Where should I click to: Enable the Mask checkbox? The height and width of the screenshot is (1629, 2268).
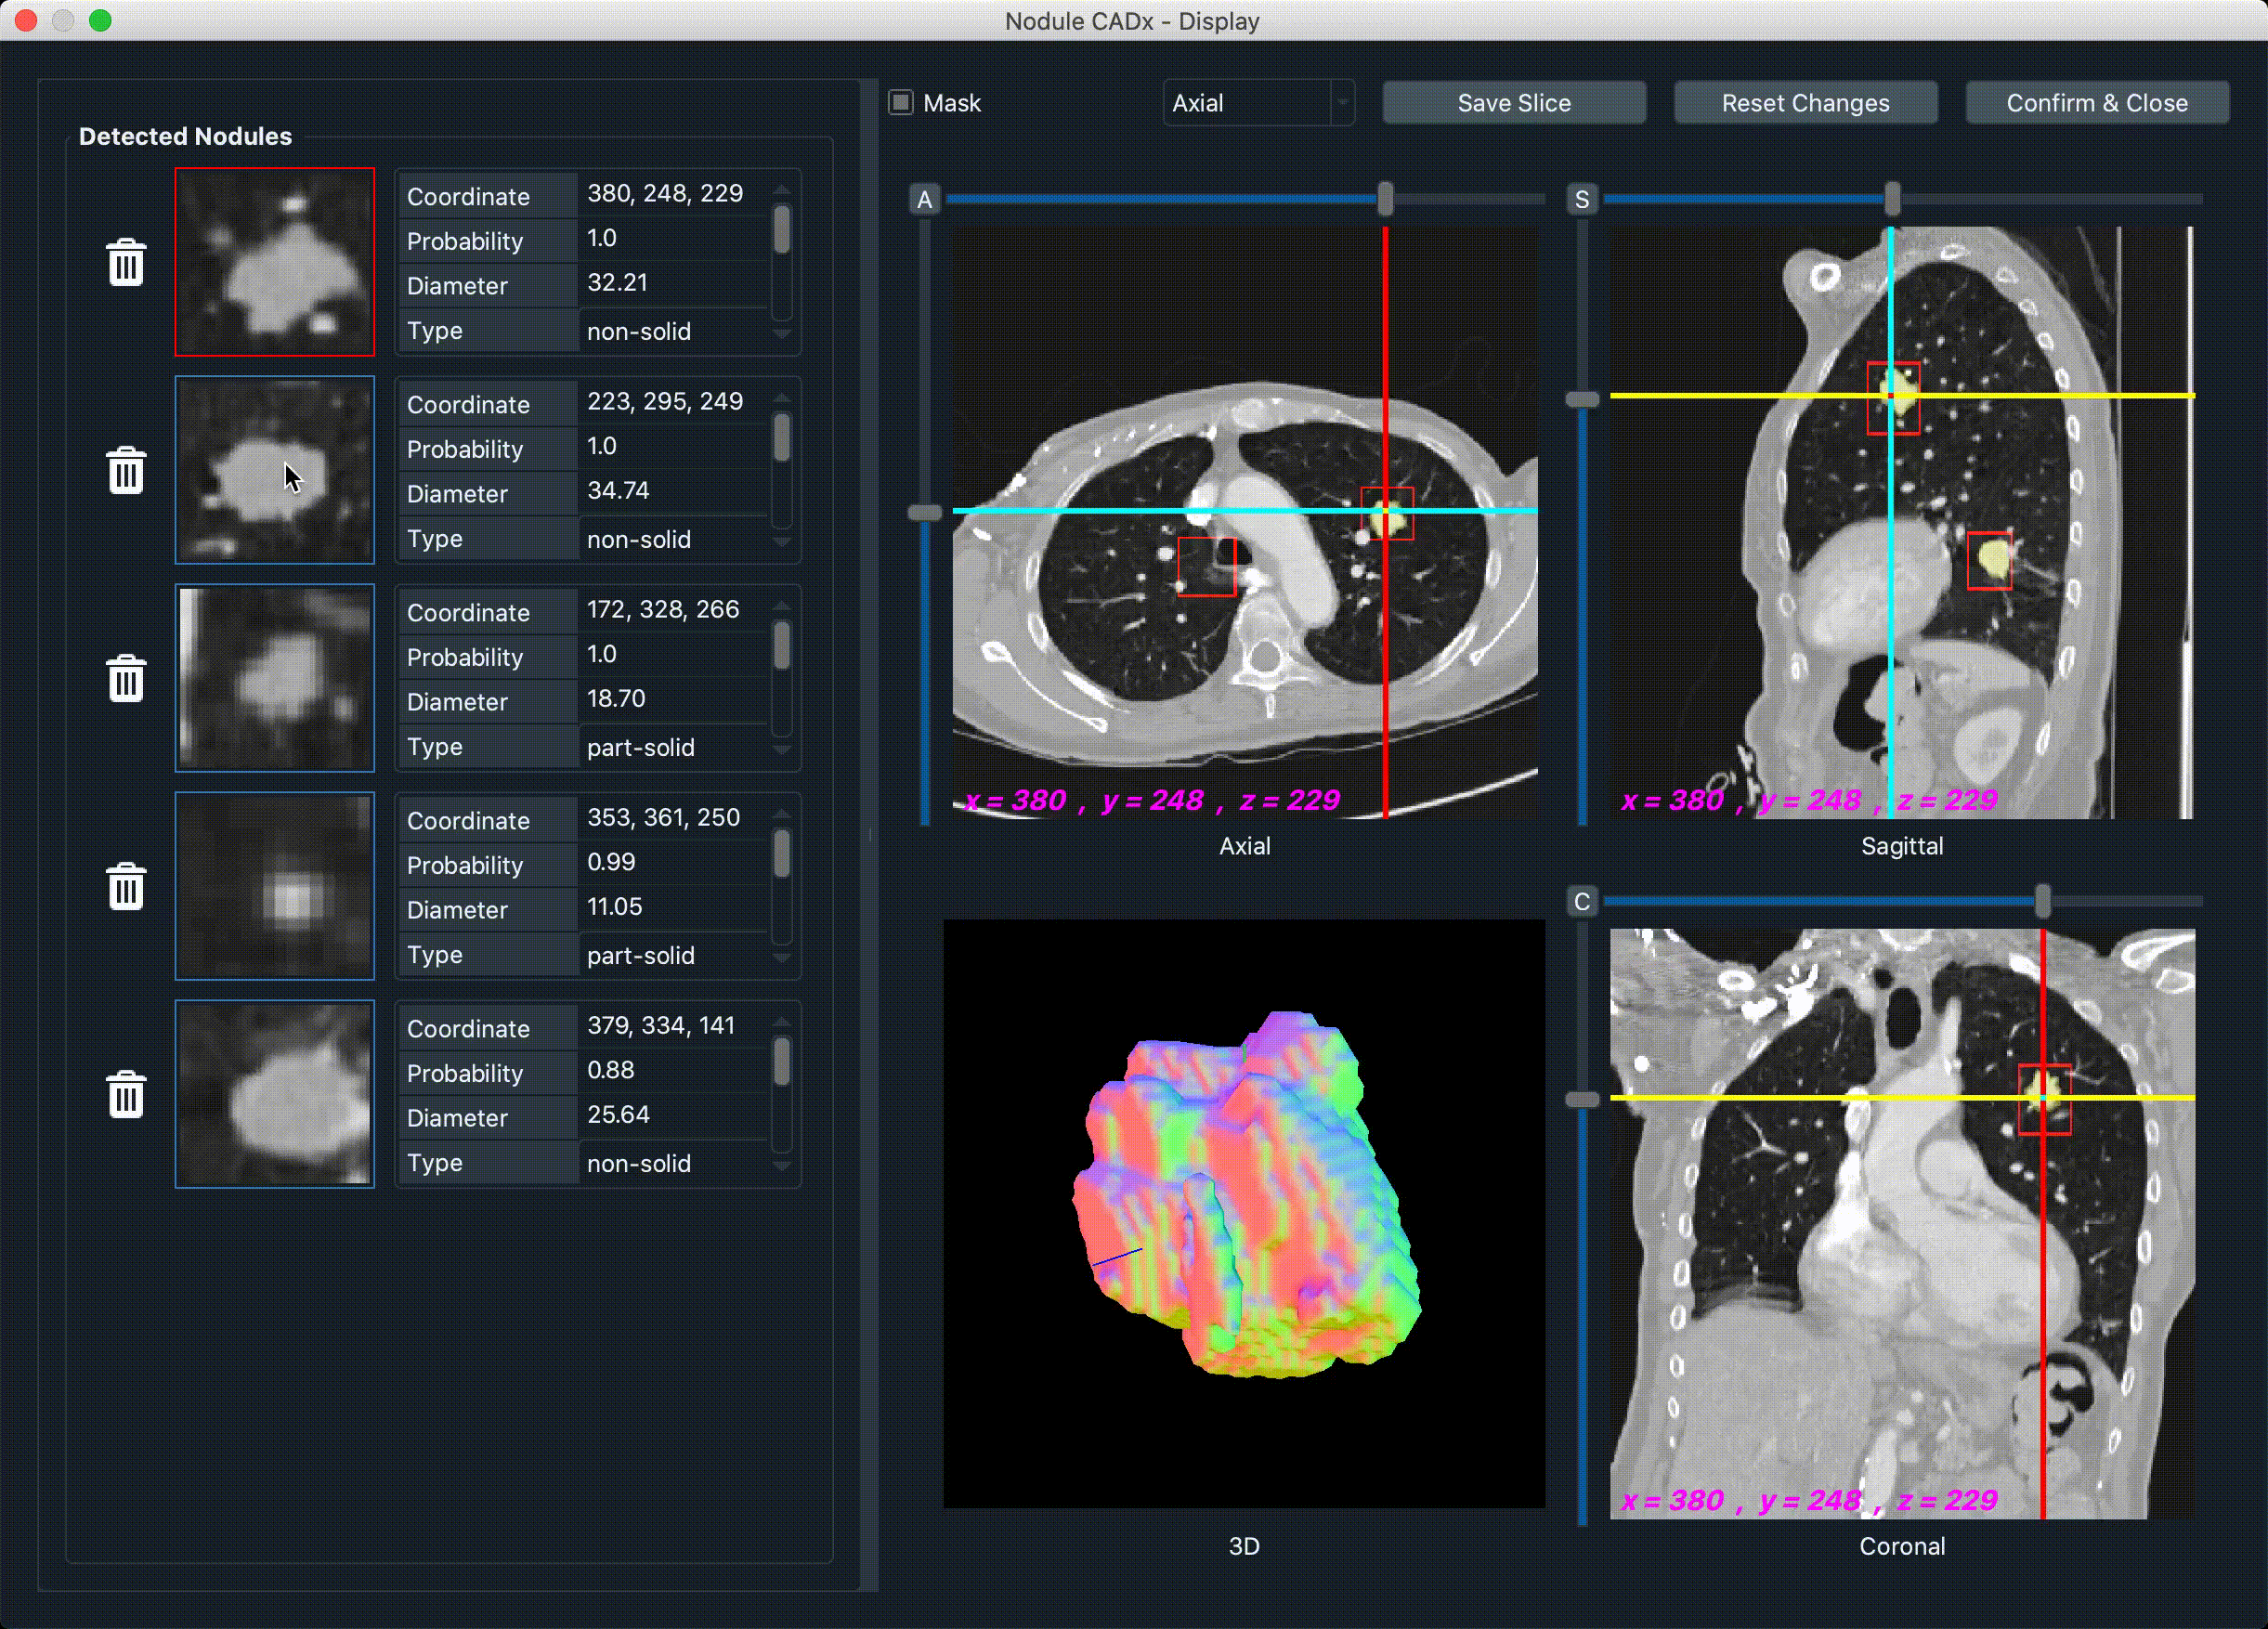901,103
